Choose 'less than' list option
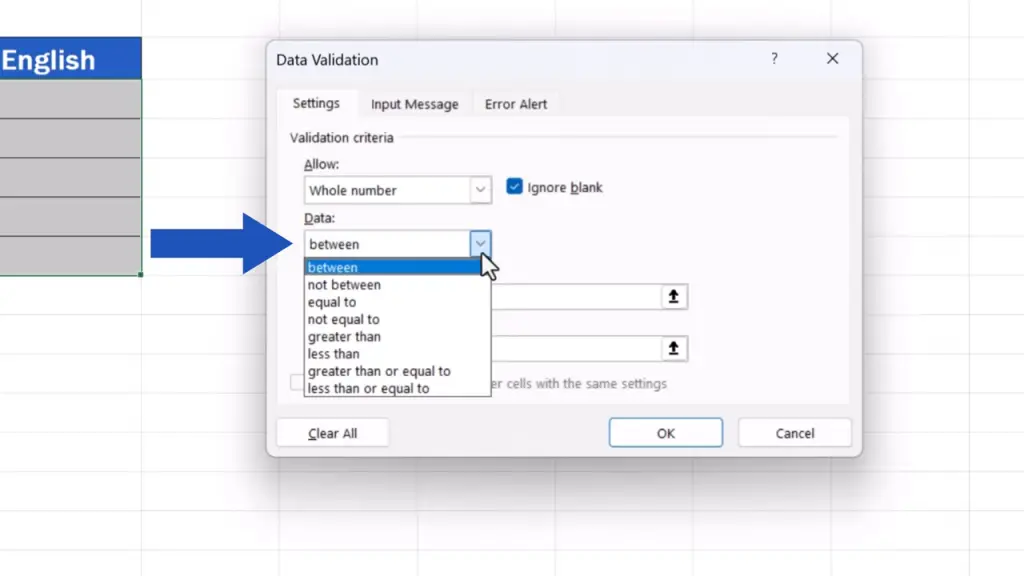 (334, 354)
